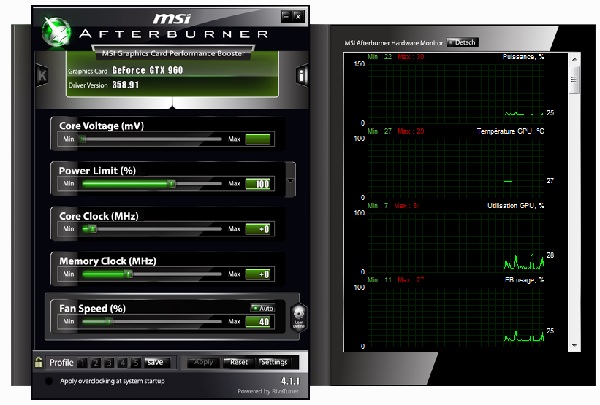The height and width of the screenshot is (405, 600).
Task: Enable apply overclocking at system startup
Action: point(49,381)
